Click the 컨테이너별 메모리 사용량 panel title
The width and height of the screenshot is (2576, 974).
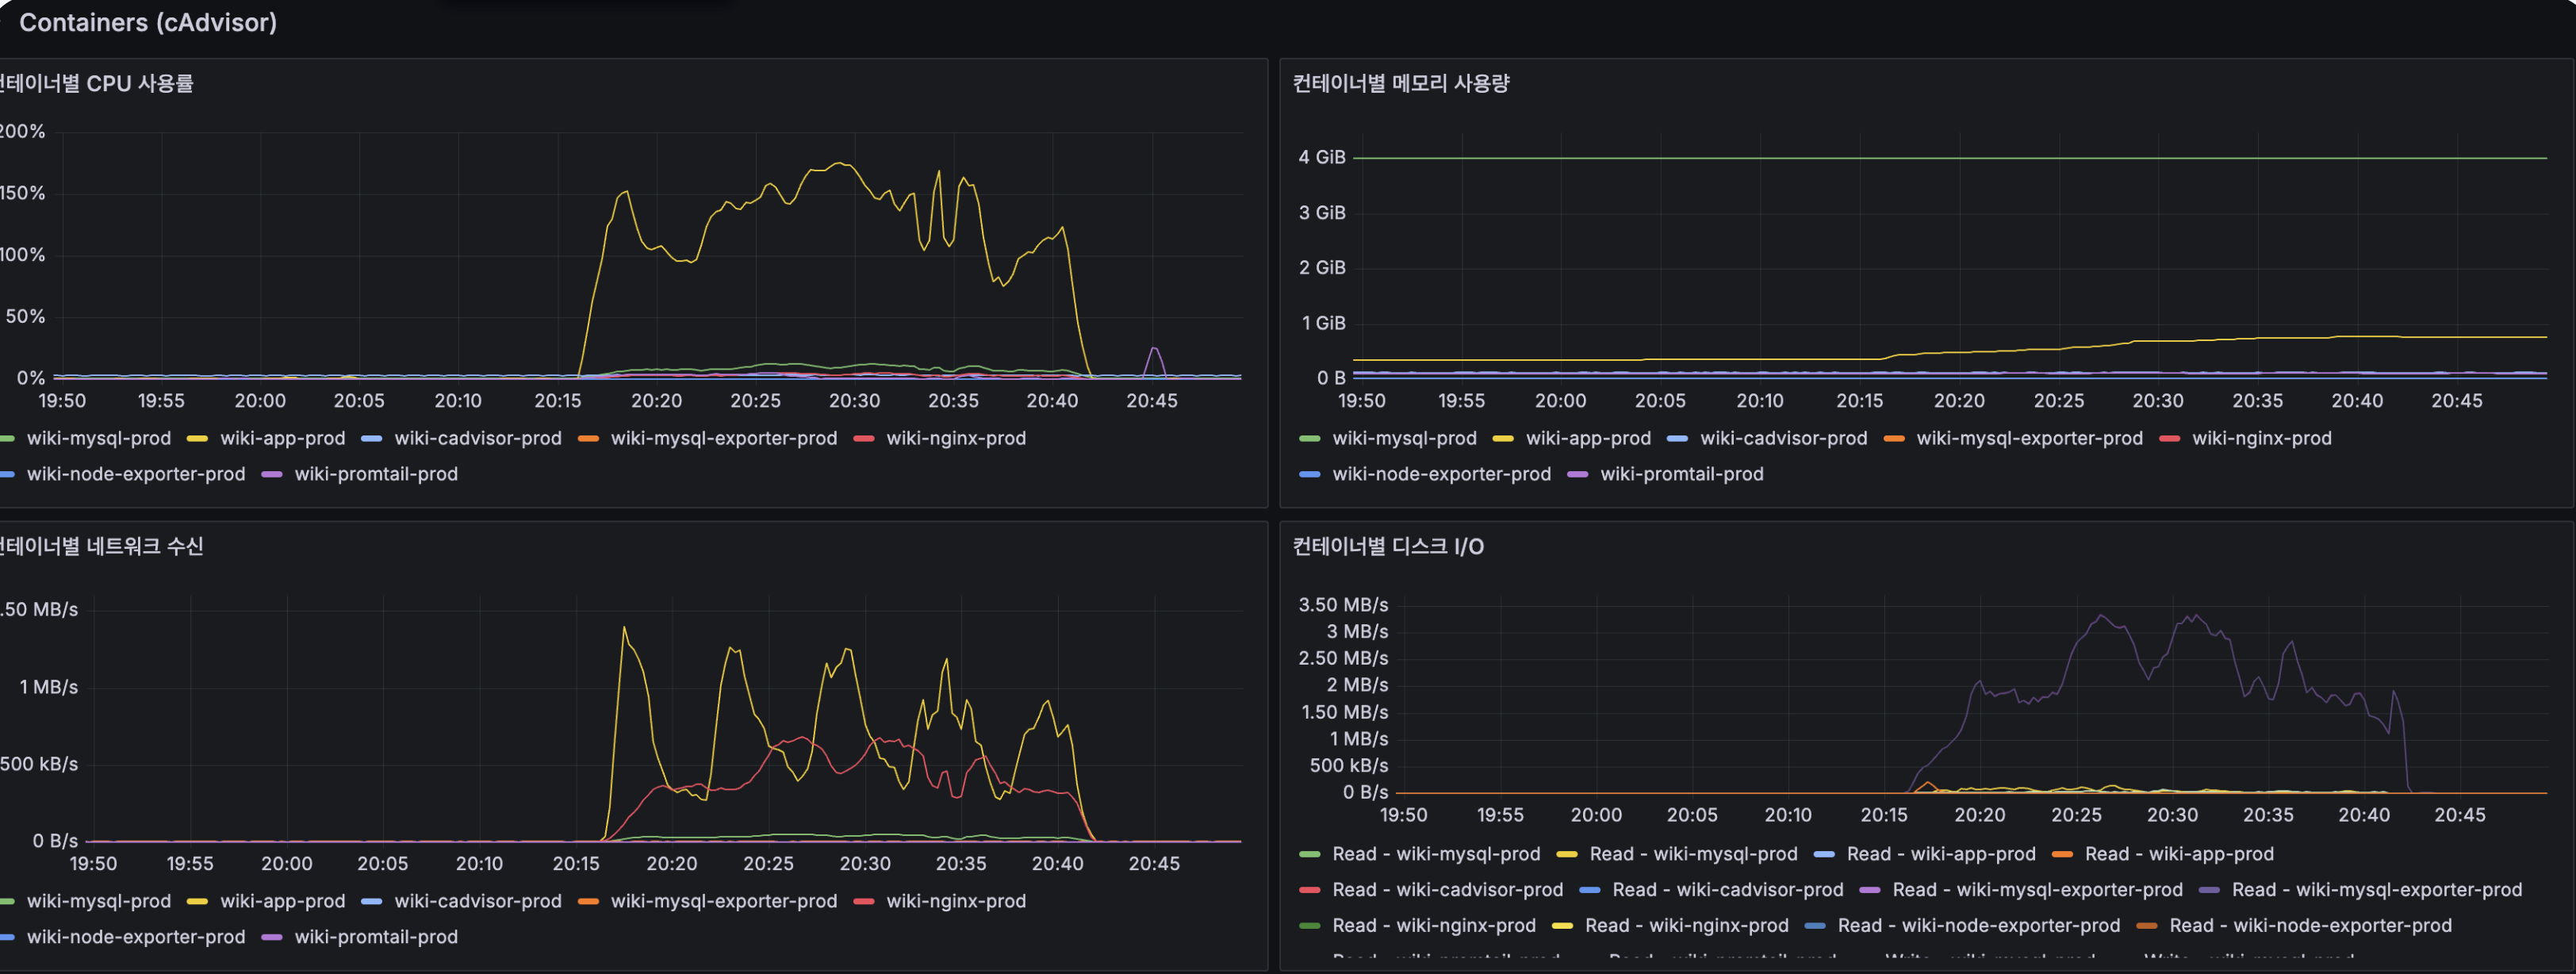(x=1401, y=84)
